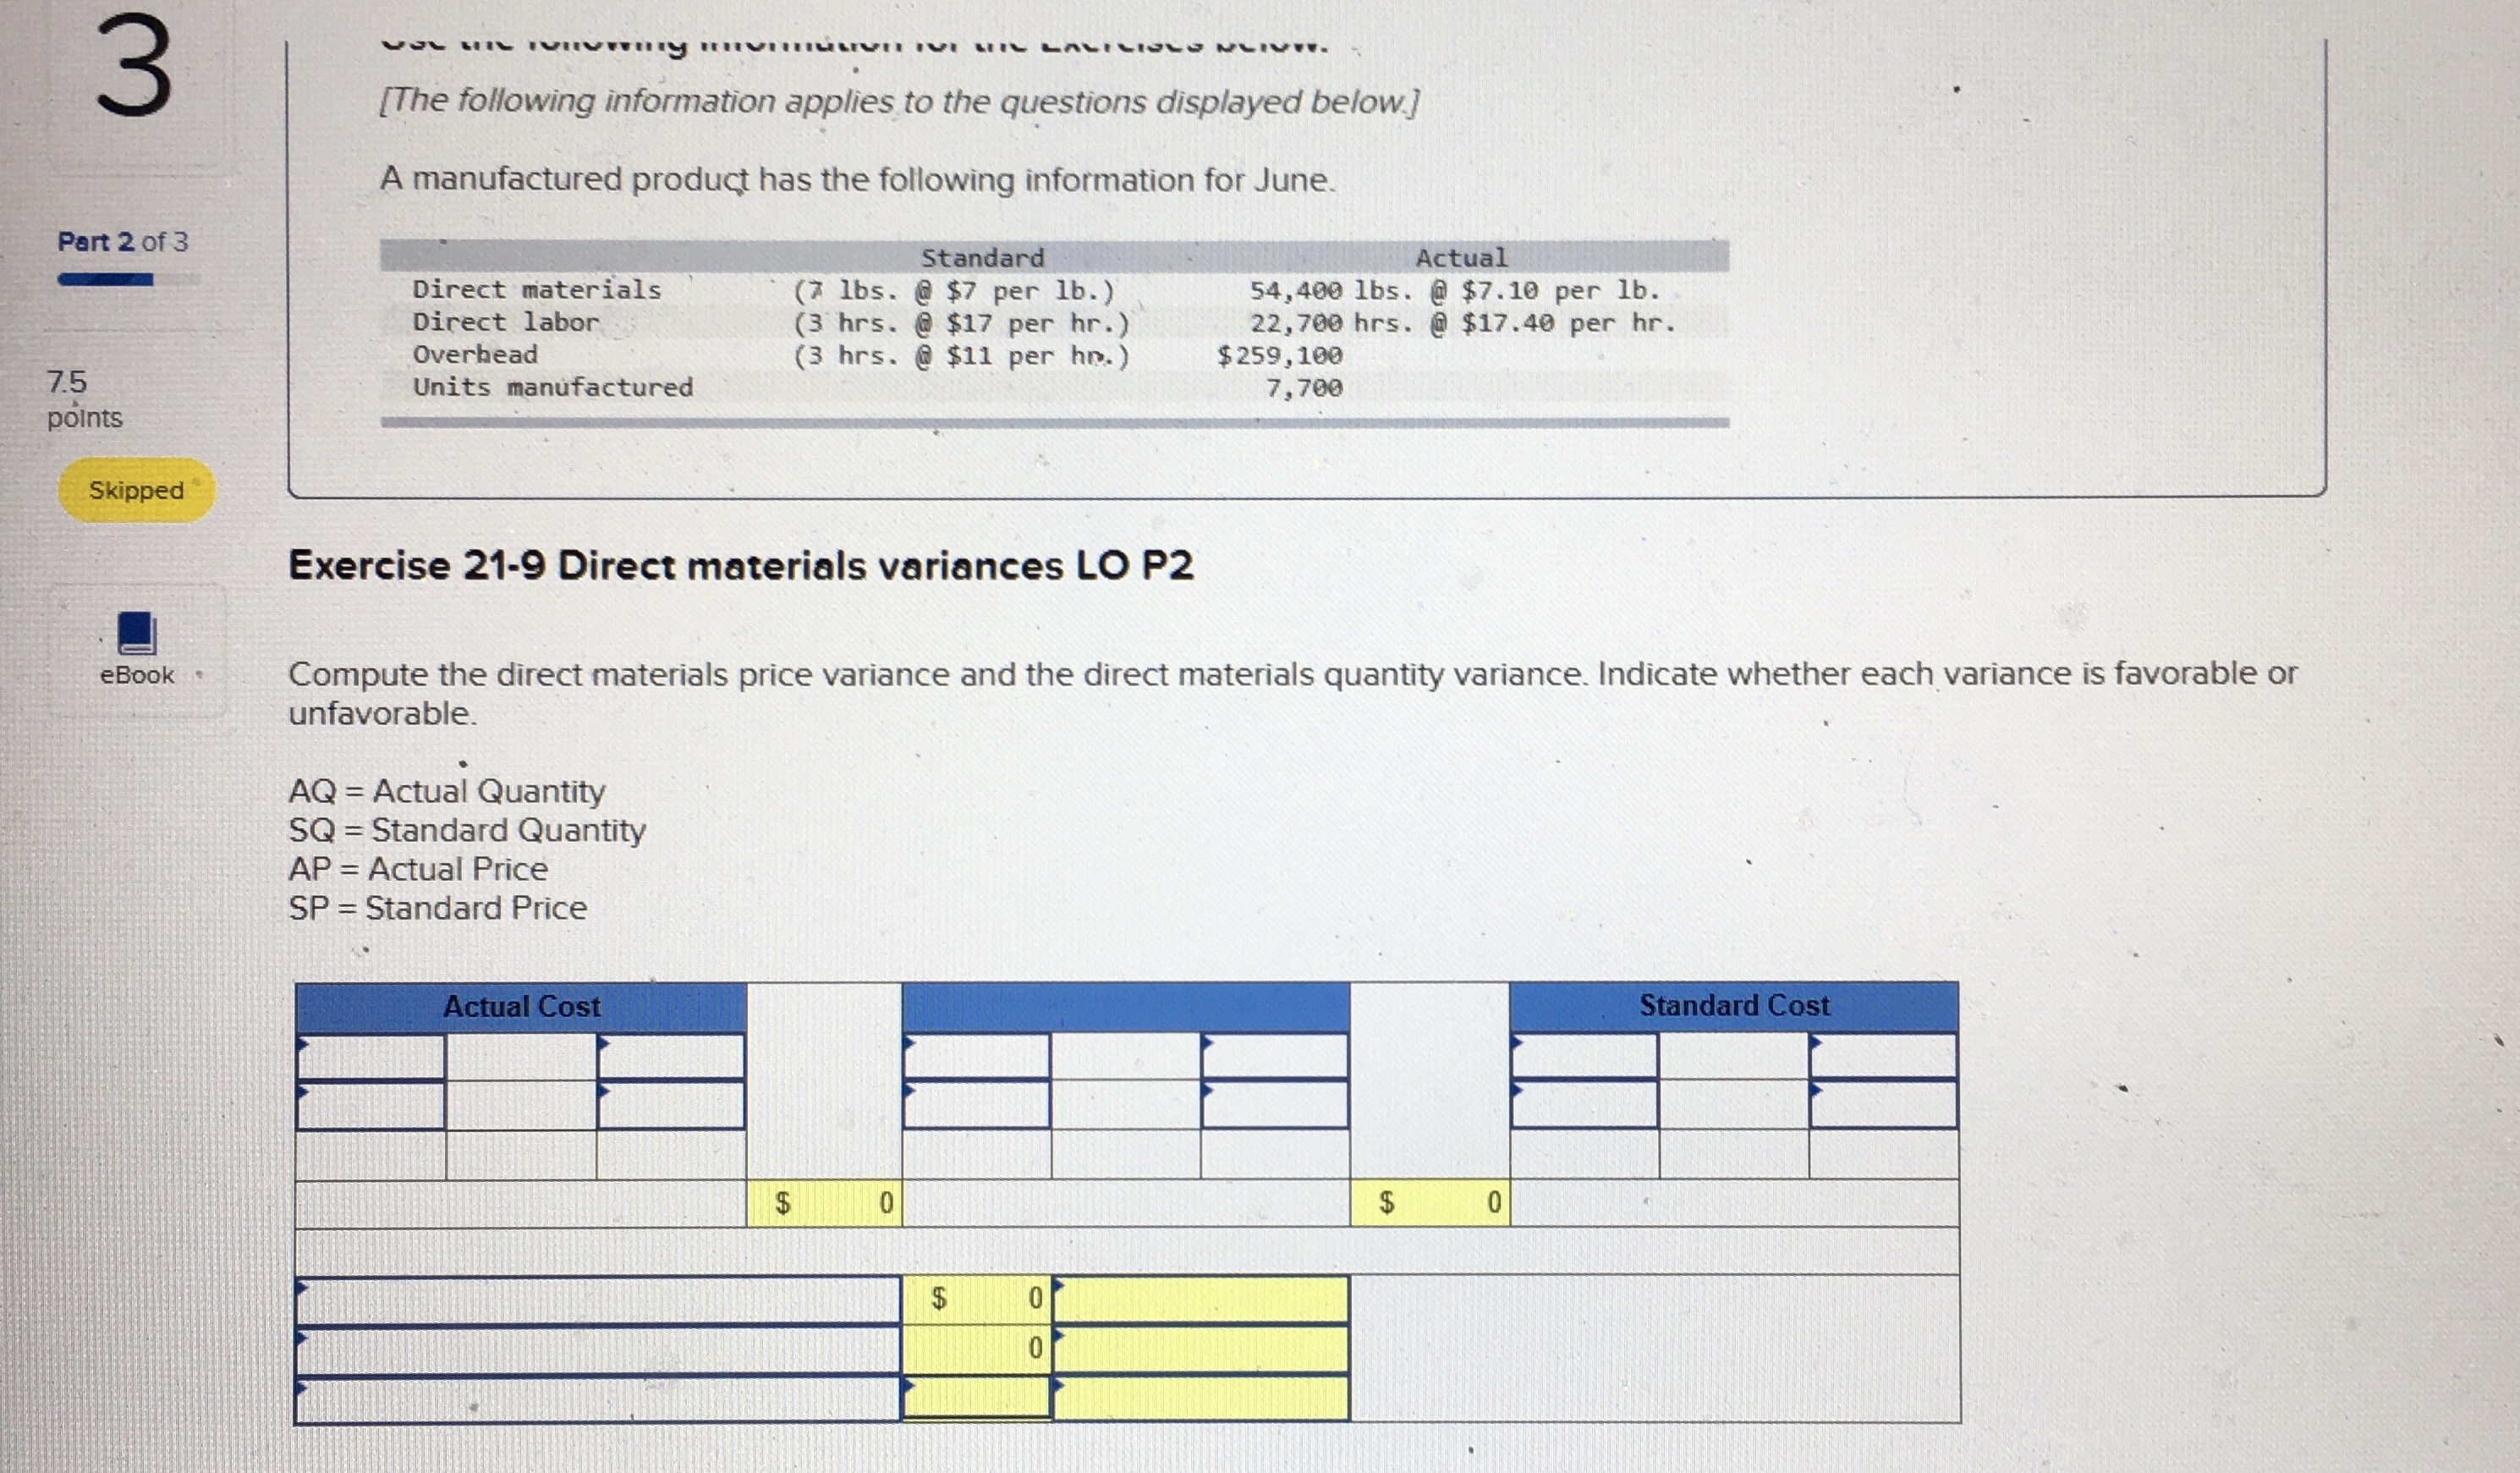Click the Part 2 of 3 label

pyautogui.click(x=122, y=242)
